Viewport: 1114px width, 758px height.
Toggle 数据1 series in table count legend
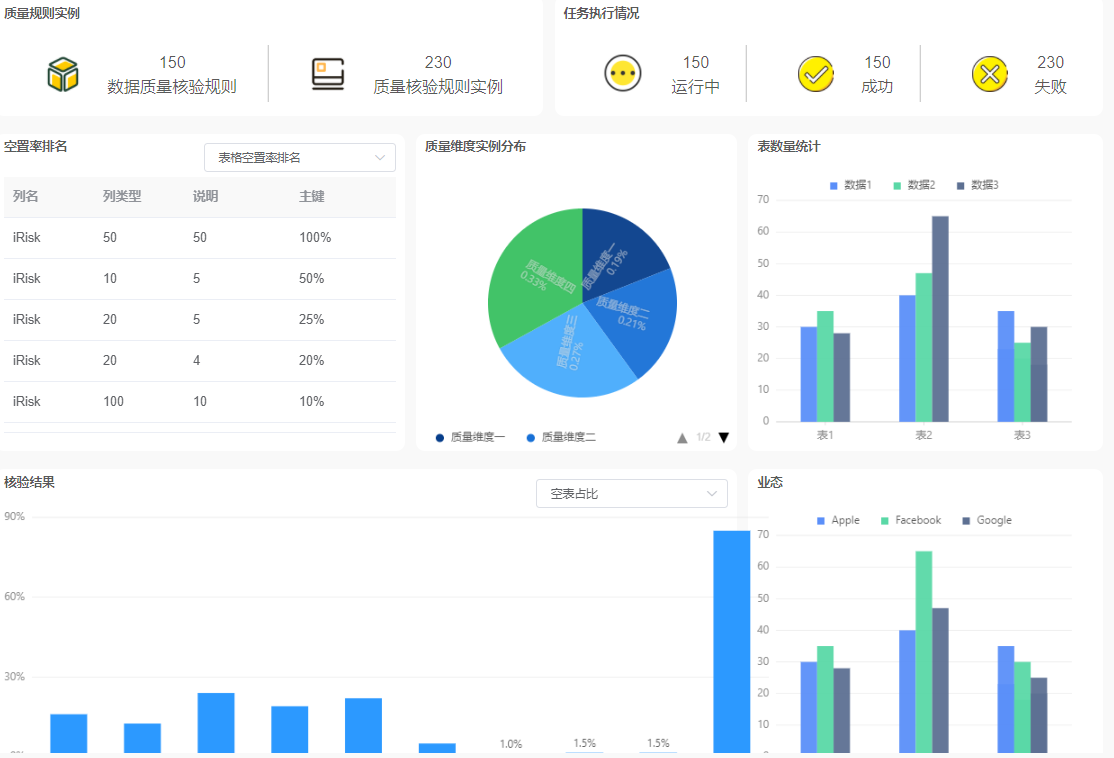pyautogui.click(x=851, y=185)
